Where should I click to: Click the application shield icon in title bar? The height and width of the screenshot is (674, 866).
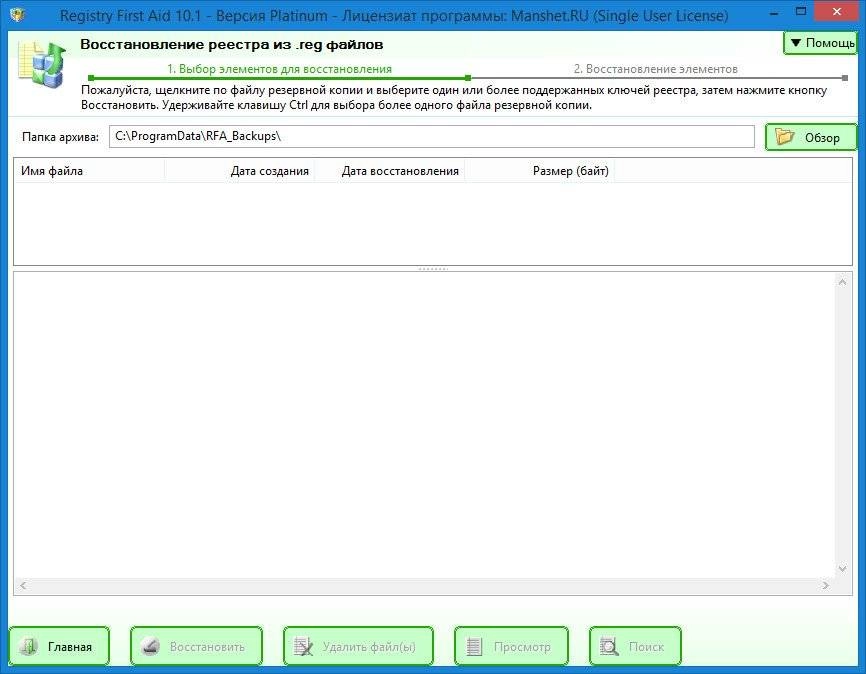(x=18, y=14)
